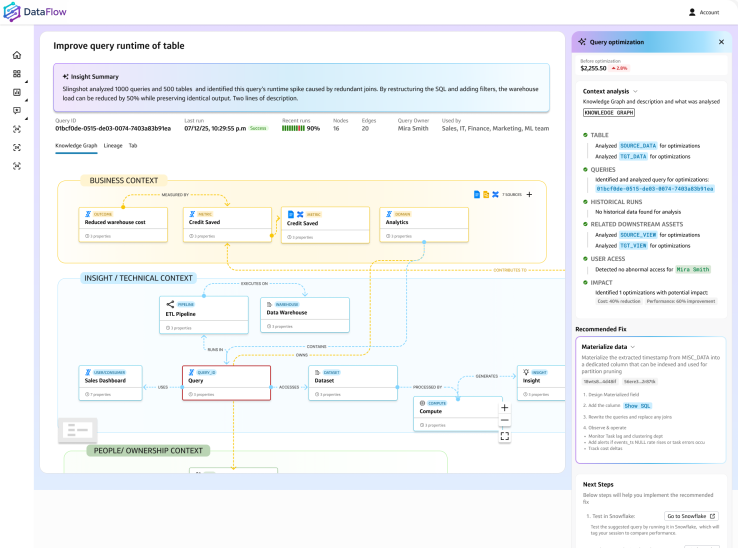Click the Data Warehouse node file icon
The image size is (738, 548).
click(269, 305)
